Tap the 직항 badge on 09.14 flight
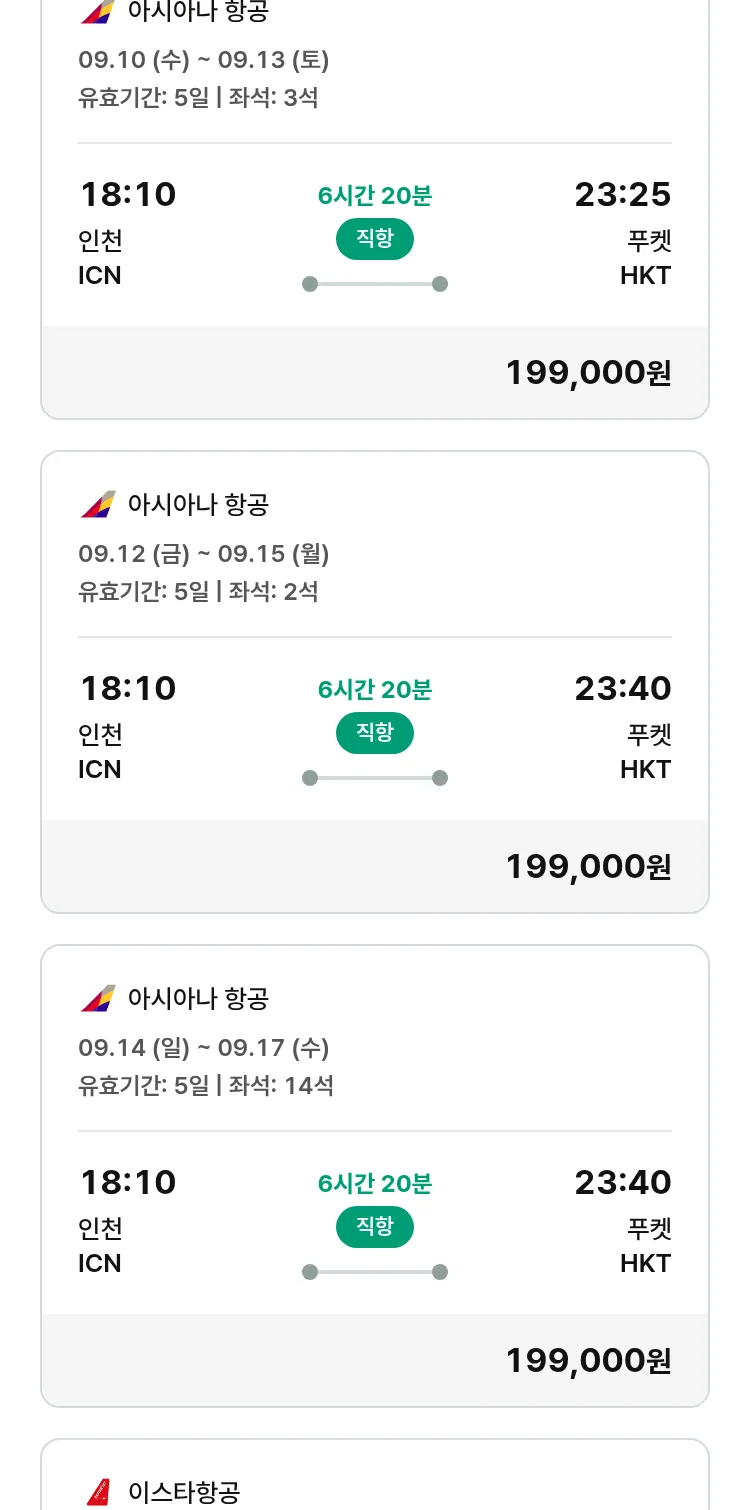The width and height of the screenshot is (750, 1510). (x=375, y=1227)
